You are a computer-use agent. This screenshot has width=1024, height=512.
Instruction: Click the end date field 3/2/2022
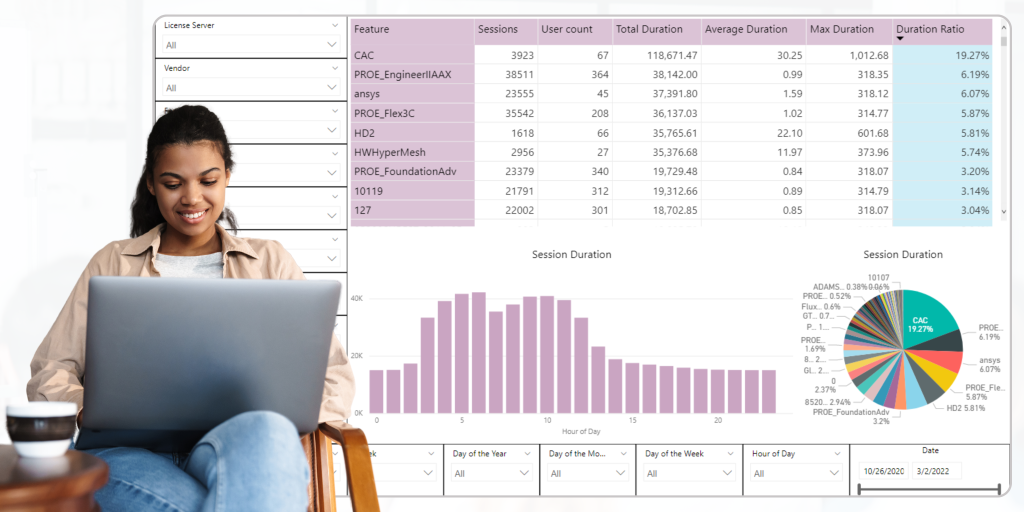click(938, 471)
